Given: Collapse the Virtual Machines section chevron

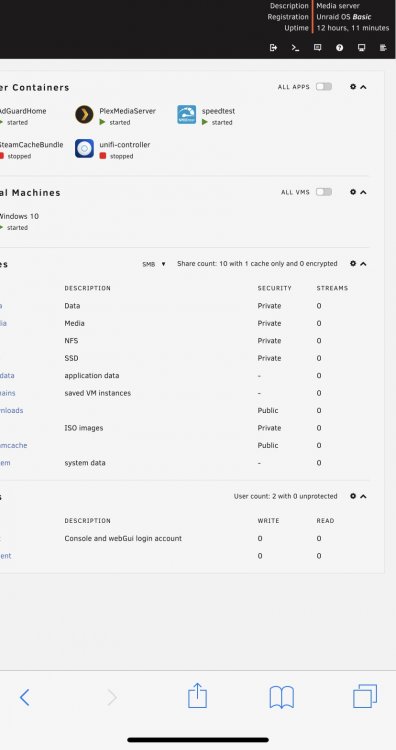Looking at the screenshot, I should (x=363, y=192).
